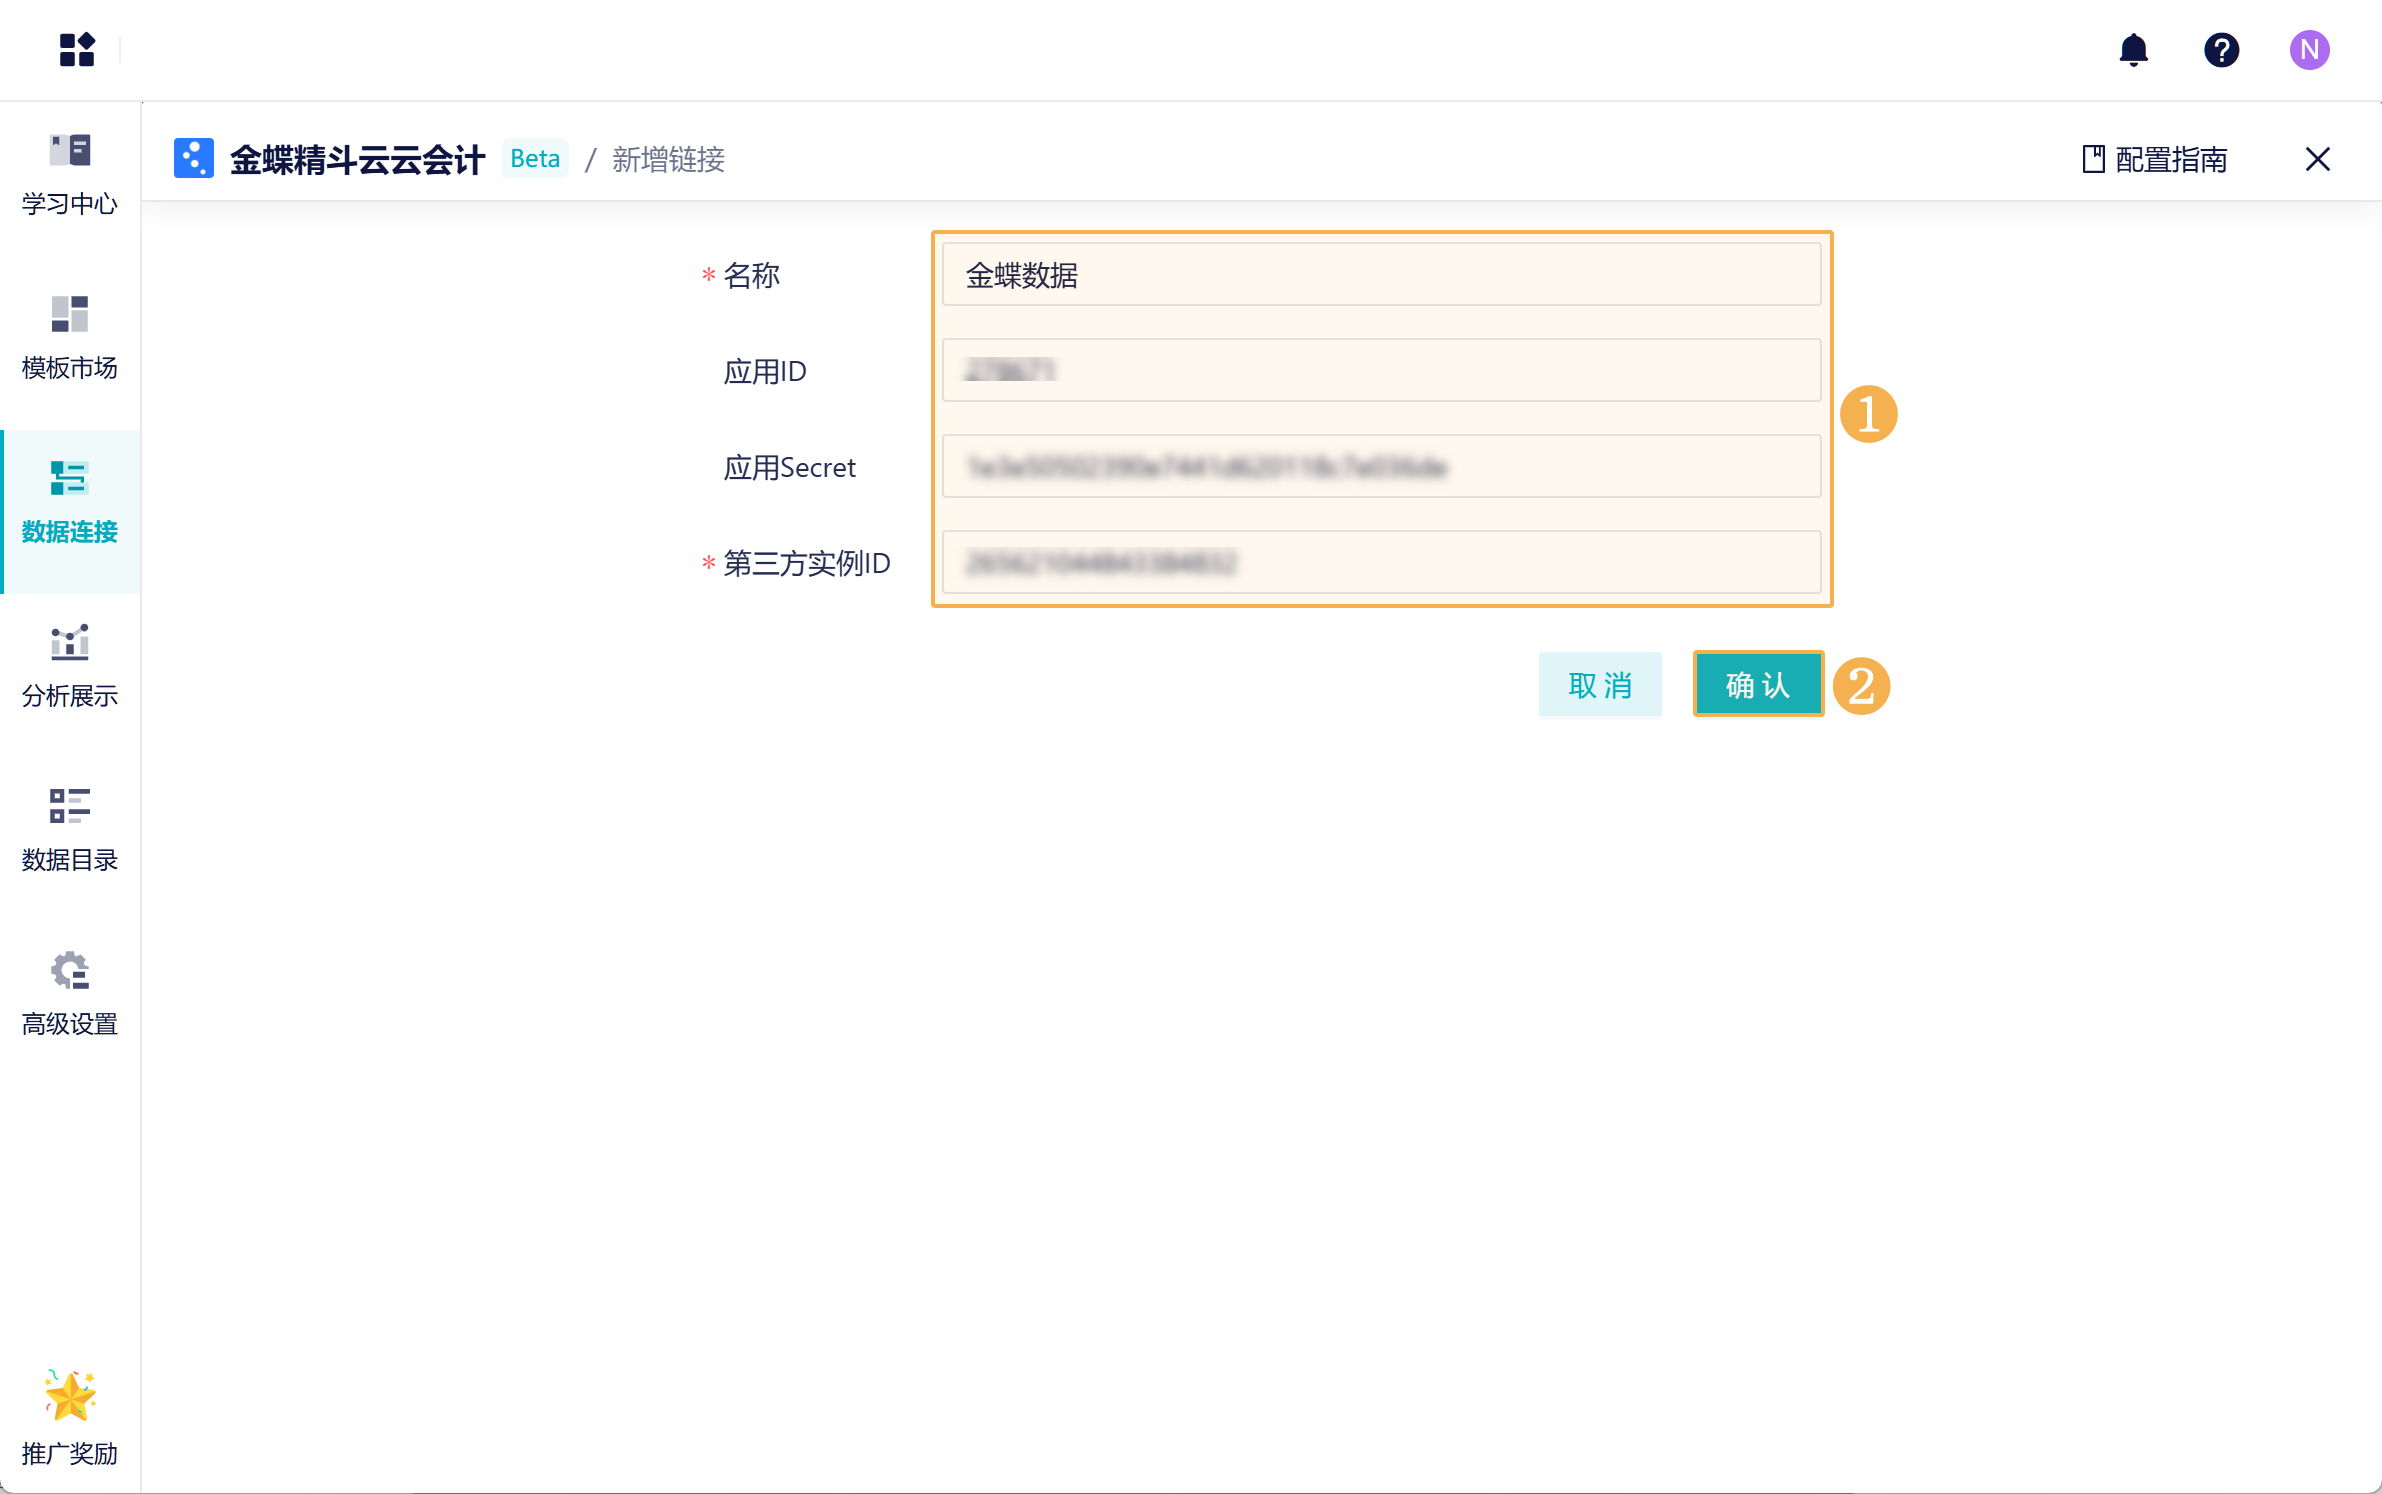Open 数据目录 in the sidebar
This screenshot has width=2382, height=1494.
70,831
